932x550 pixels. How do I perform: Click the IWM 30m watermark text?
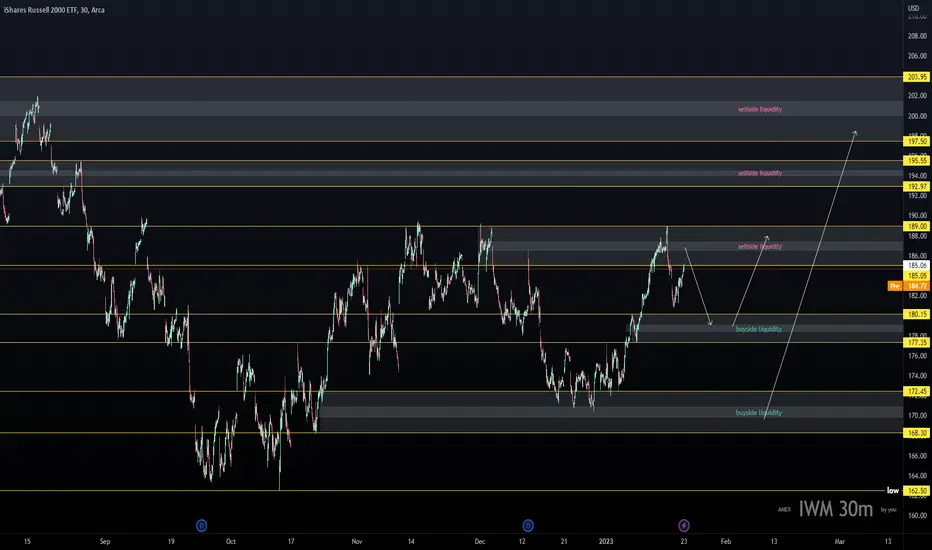click(835, 509)
